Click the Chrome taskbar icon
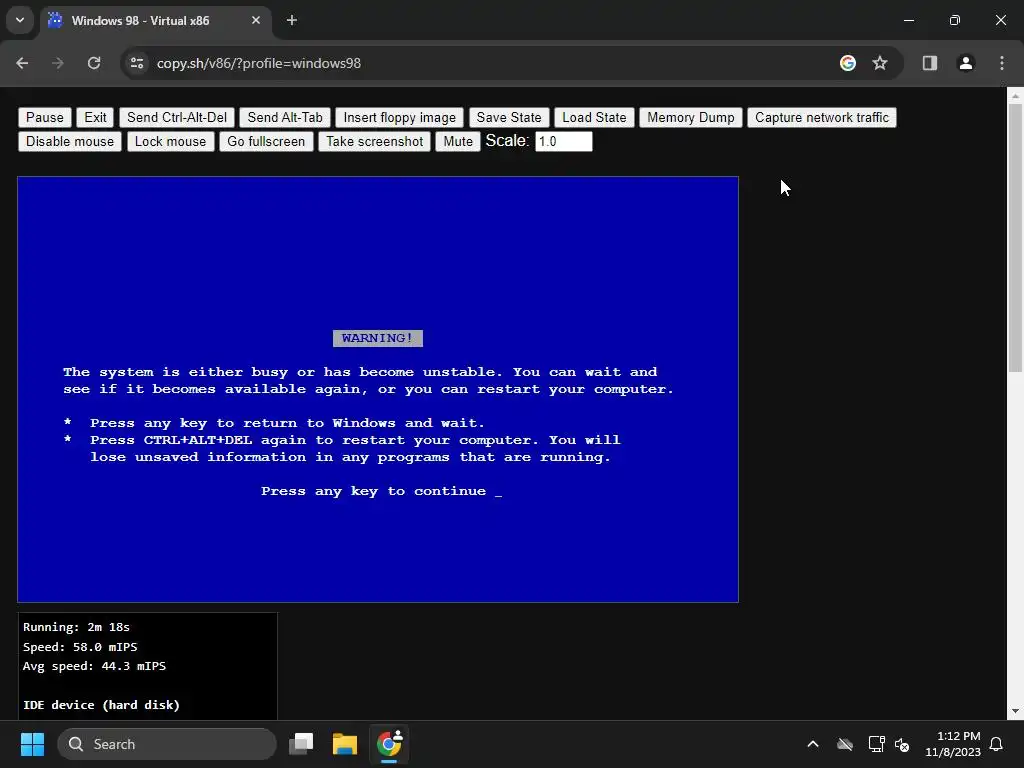 (389, 744)
